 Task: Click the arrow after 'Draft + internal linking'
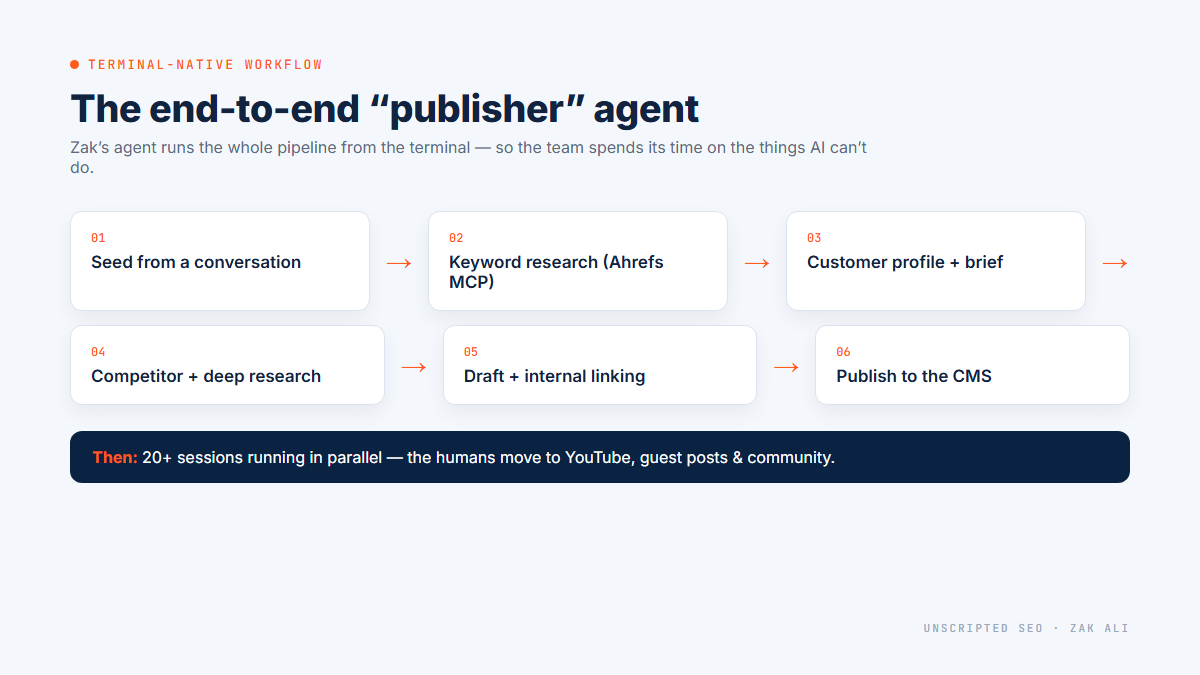(x=786, y=367)
